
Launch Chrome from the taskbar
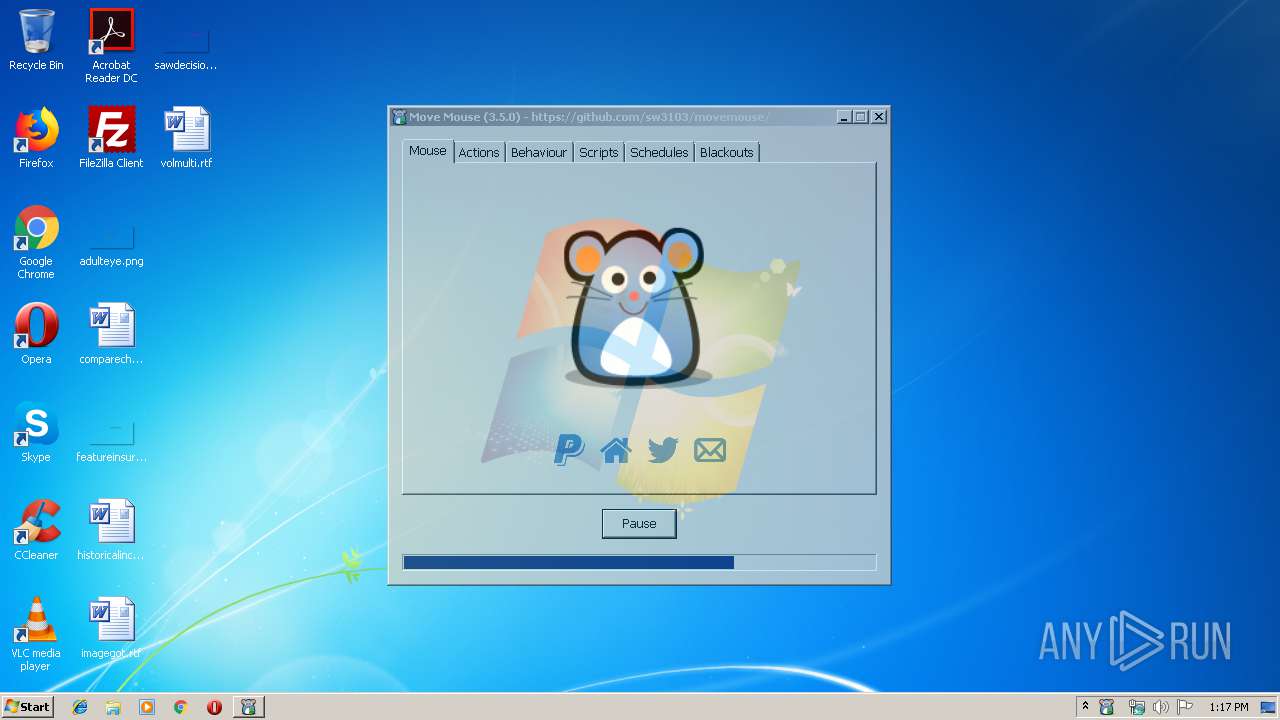(180, 707)
